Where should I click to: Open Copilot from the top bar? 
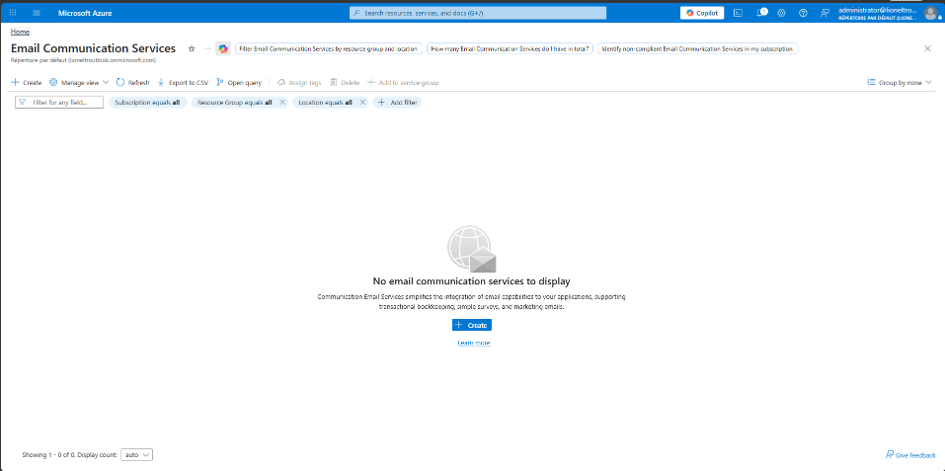click(702, 13)
